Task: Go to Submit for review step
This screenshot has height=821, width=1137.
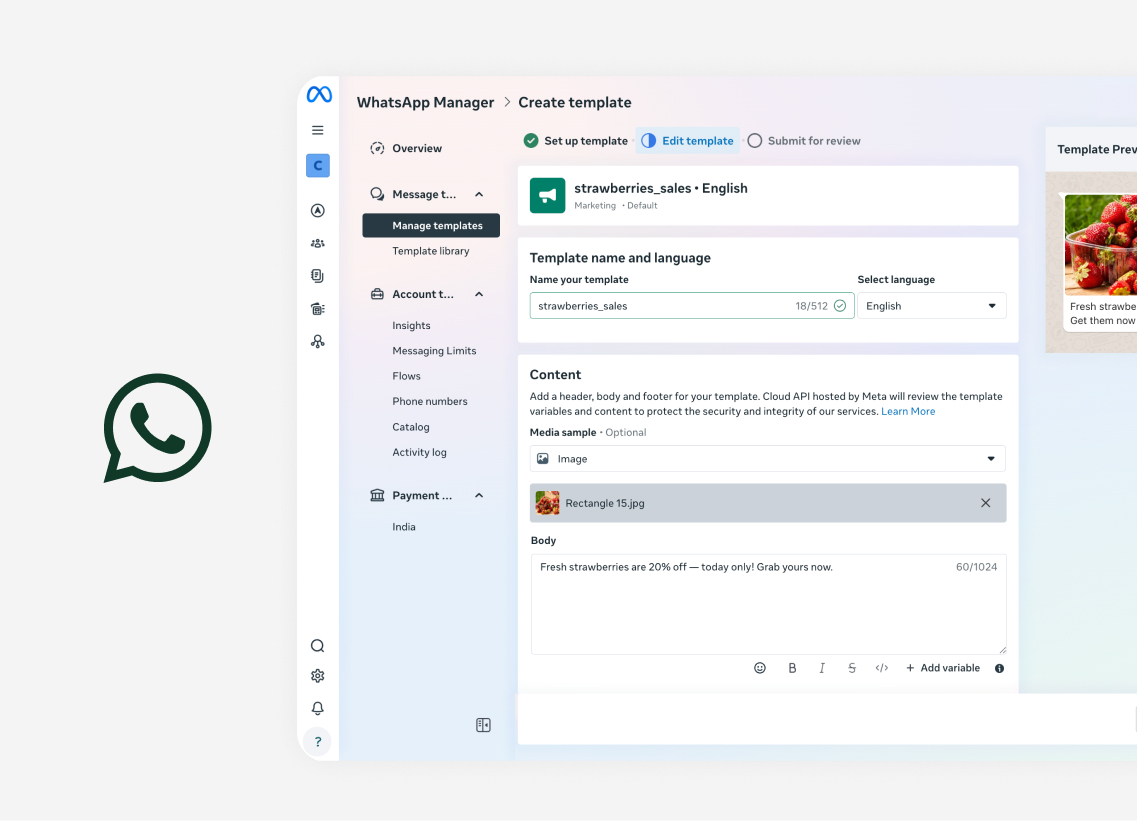Action: pos(804,141)
